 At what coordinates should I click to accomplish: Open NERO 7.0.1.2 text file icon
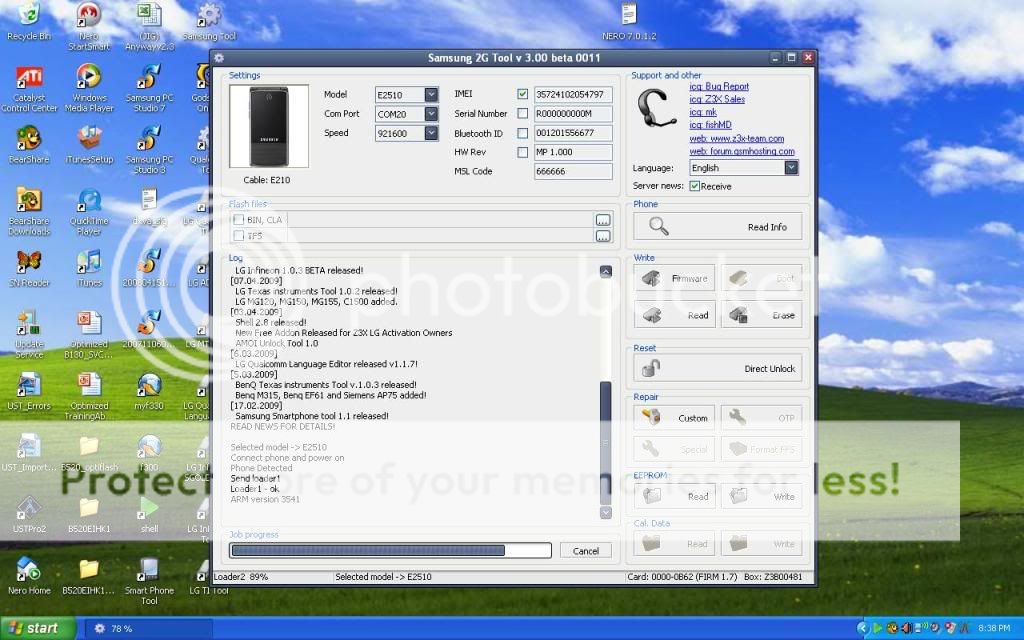(x=629, y=22)
